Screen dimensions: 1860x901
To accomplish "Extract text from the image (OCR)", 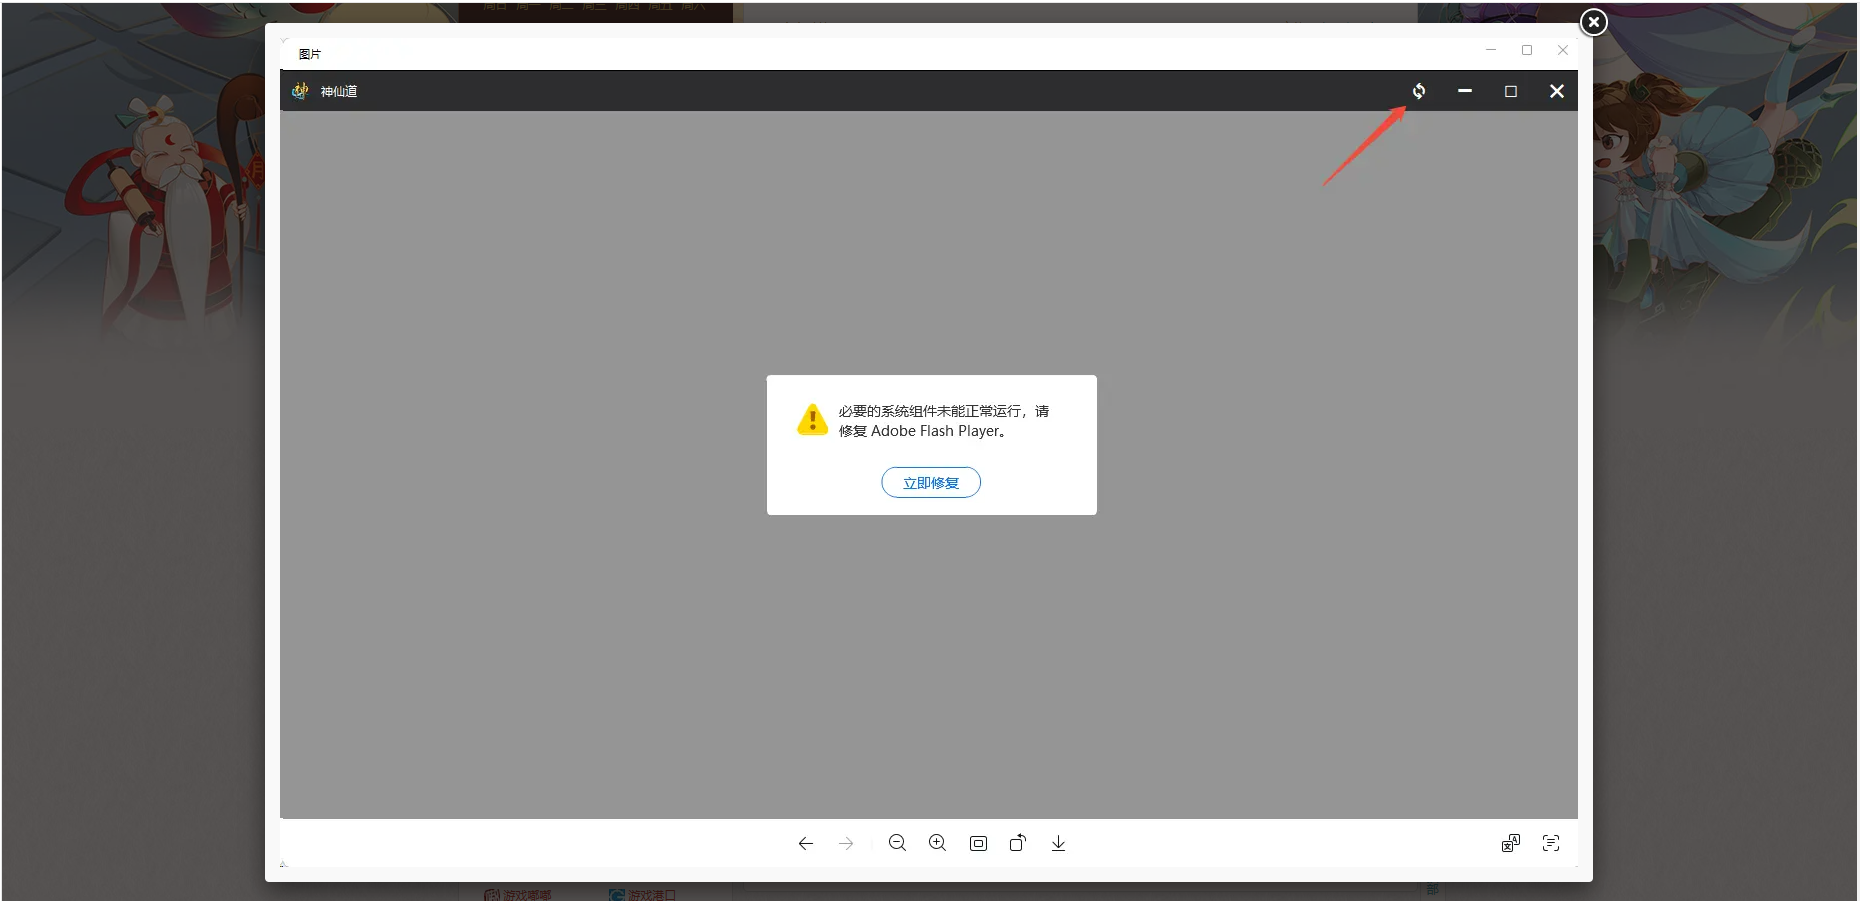I will click(x=1550, y=843).
